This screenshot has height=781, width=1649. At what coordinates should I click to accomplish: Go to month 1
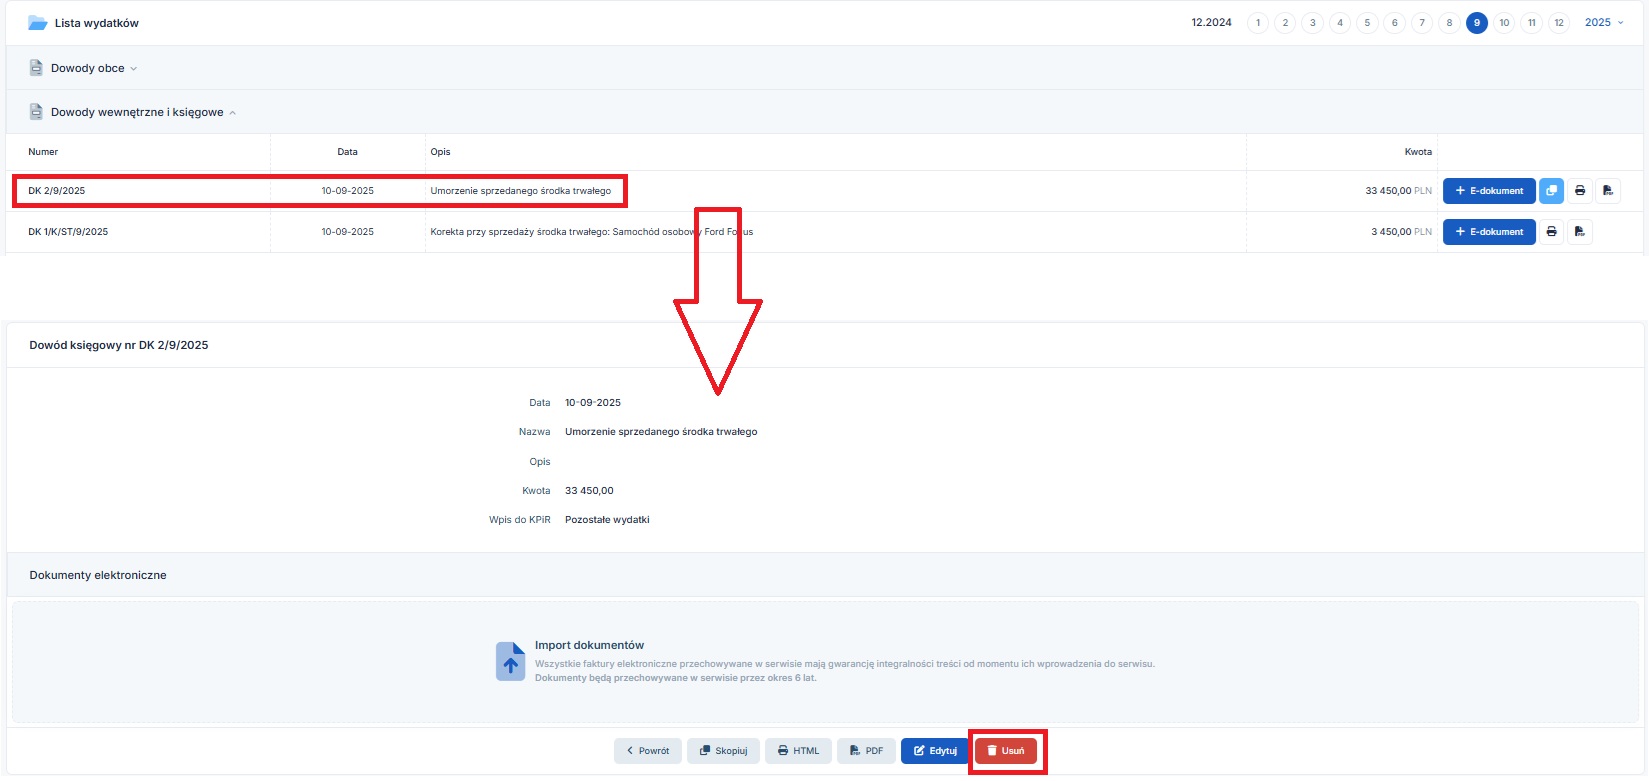click(x=1258, y=23)
